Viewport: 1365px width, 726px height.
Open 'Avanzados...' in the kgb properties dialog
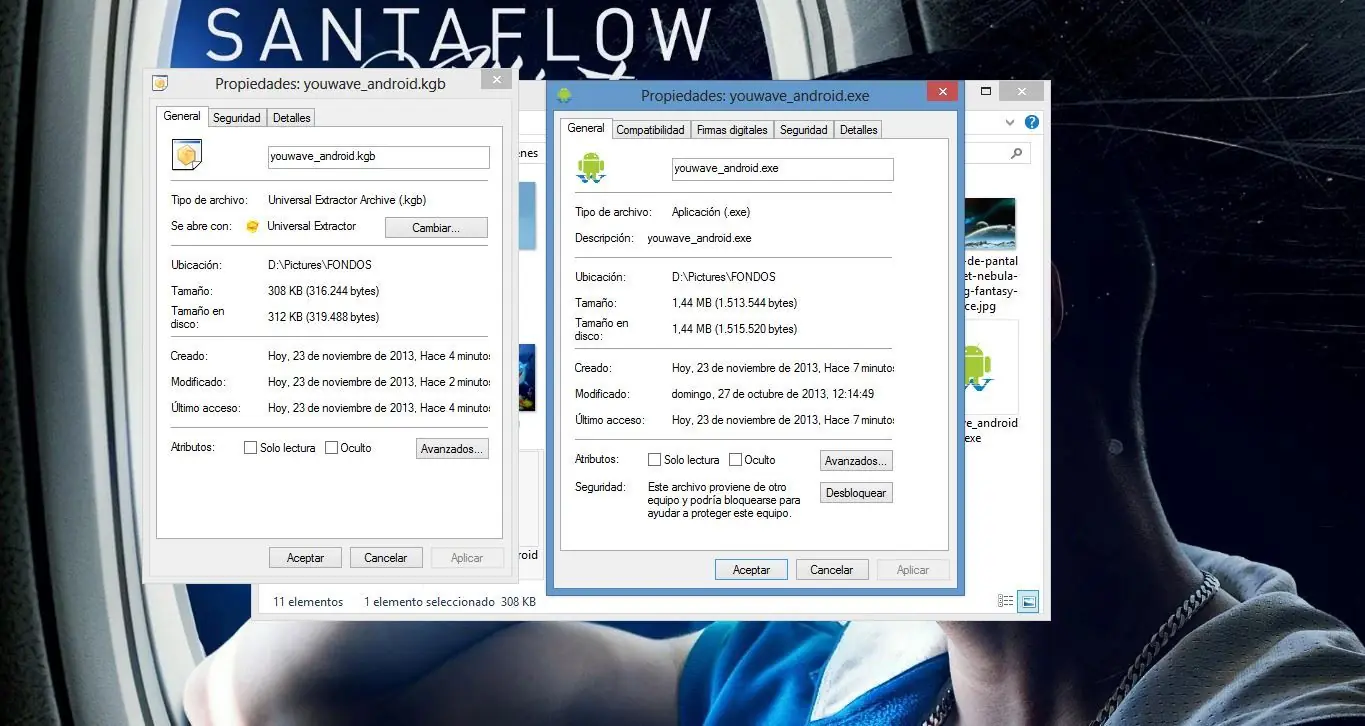pyautogui.click(x=452, y=449)
